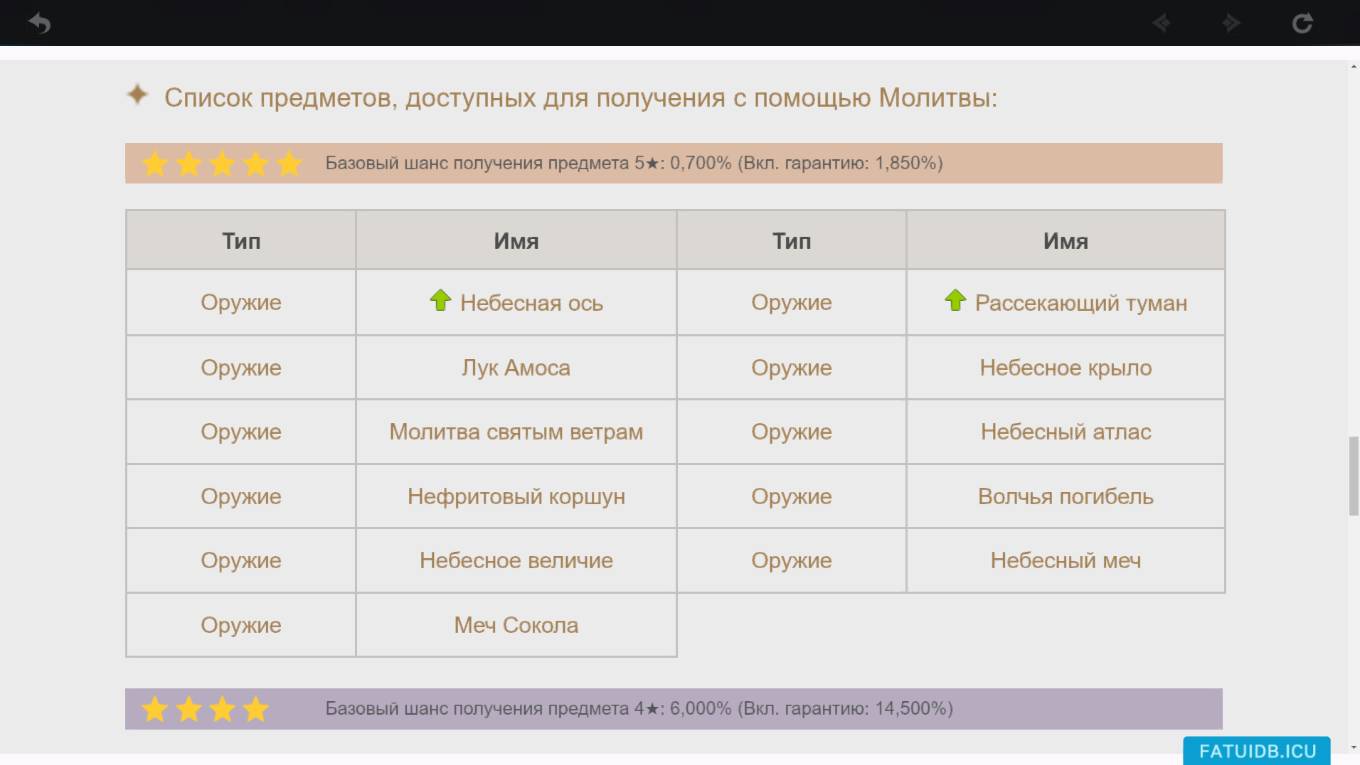Viewport: 1360px width, 765px height.
Task: Click Небесное величие in the table
Action: (516, 560)
